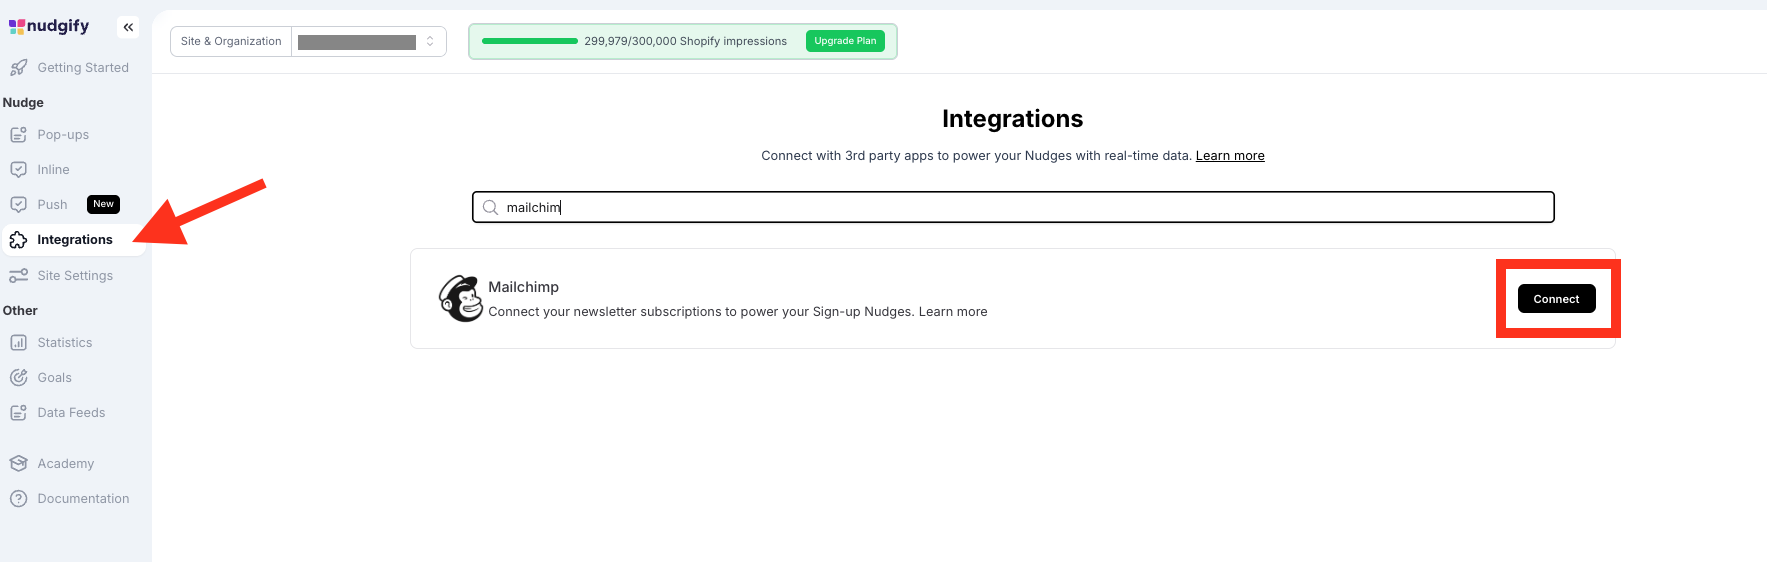This screenshot has width=1767, height=562.
Task: Click the Upgrade Plan button
Action: pyautogui.click(x=845, y=41)
